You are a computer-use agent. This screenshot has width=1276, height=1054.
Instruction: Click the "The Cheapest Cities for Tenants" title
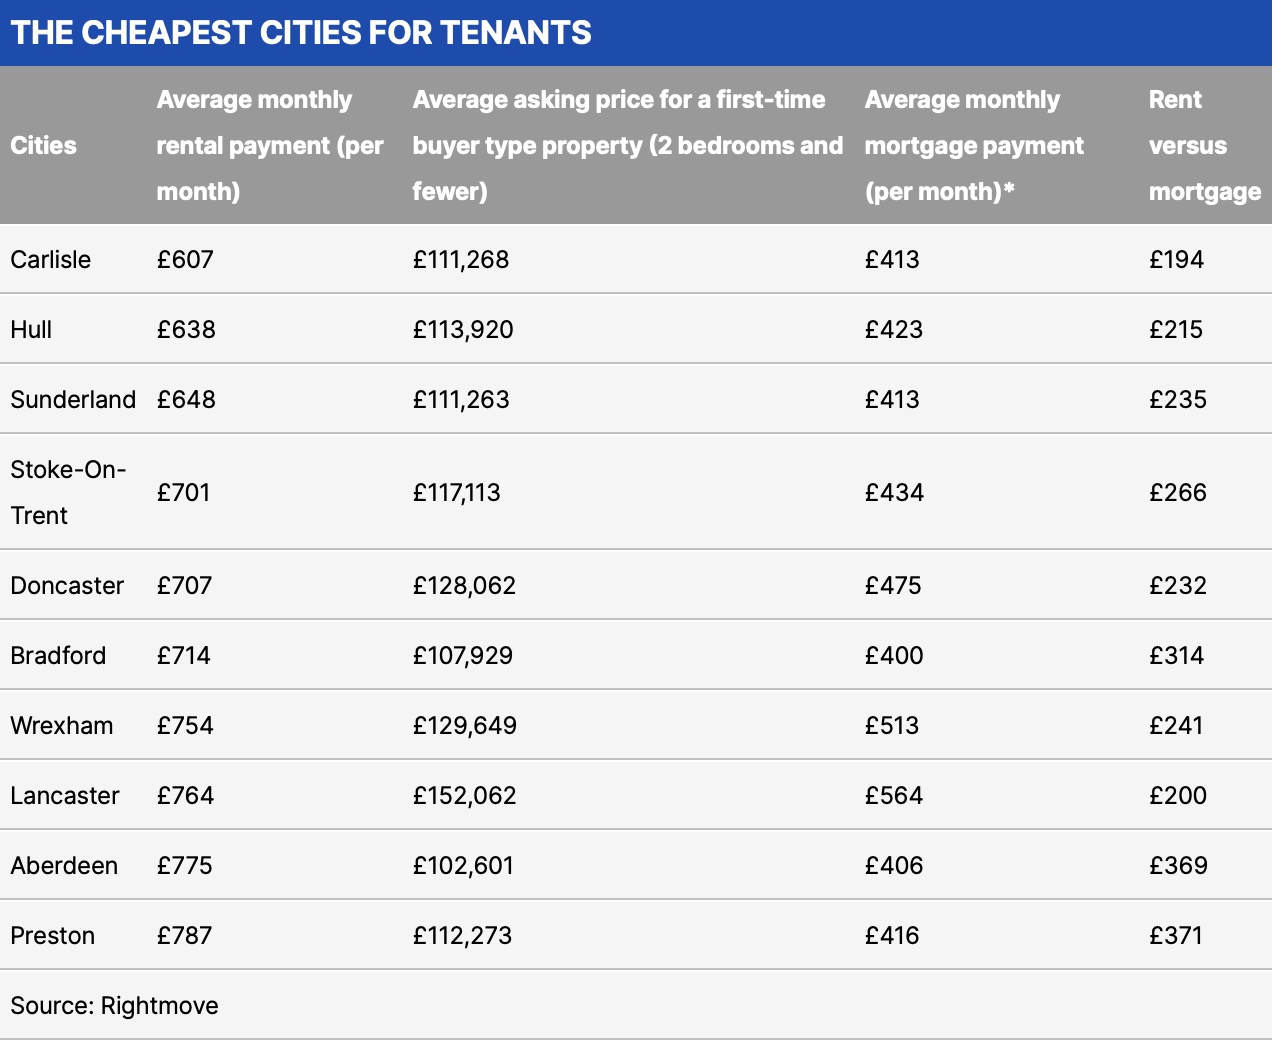[x=301, y=33]
